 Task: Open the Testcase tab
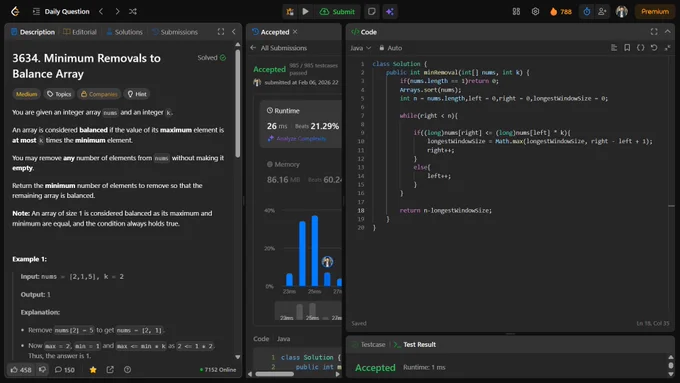coord(369,344)
